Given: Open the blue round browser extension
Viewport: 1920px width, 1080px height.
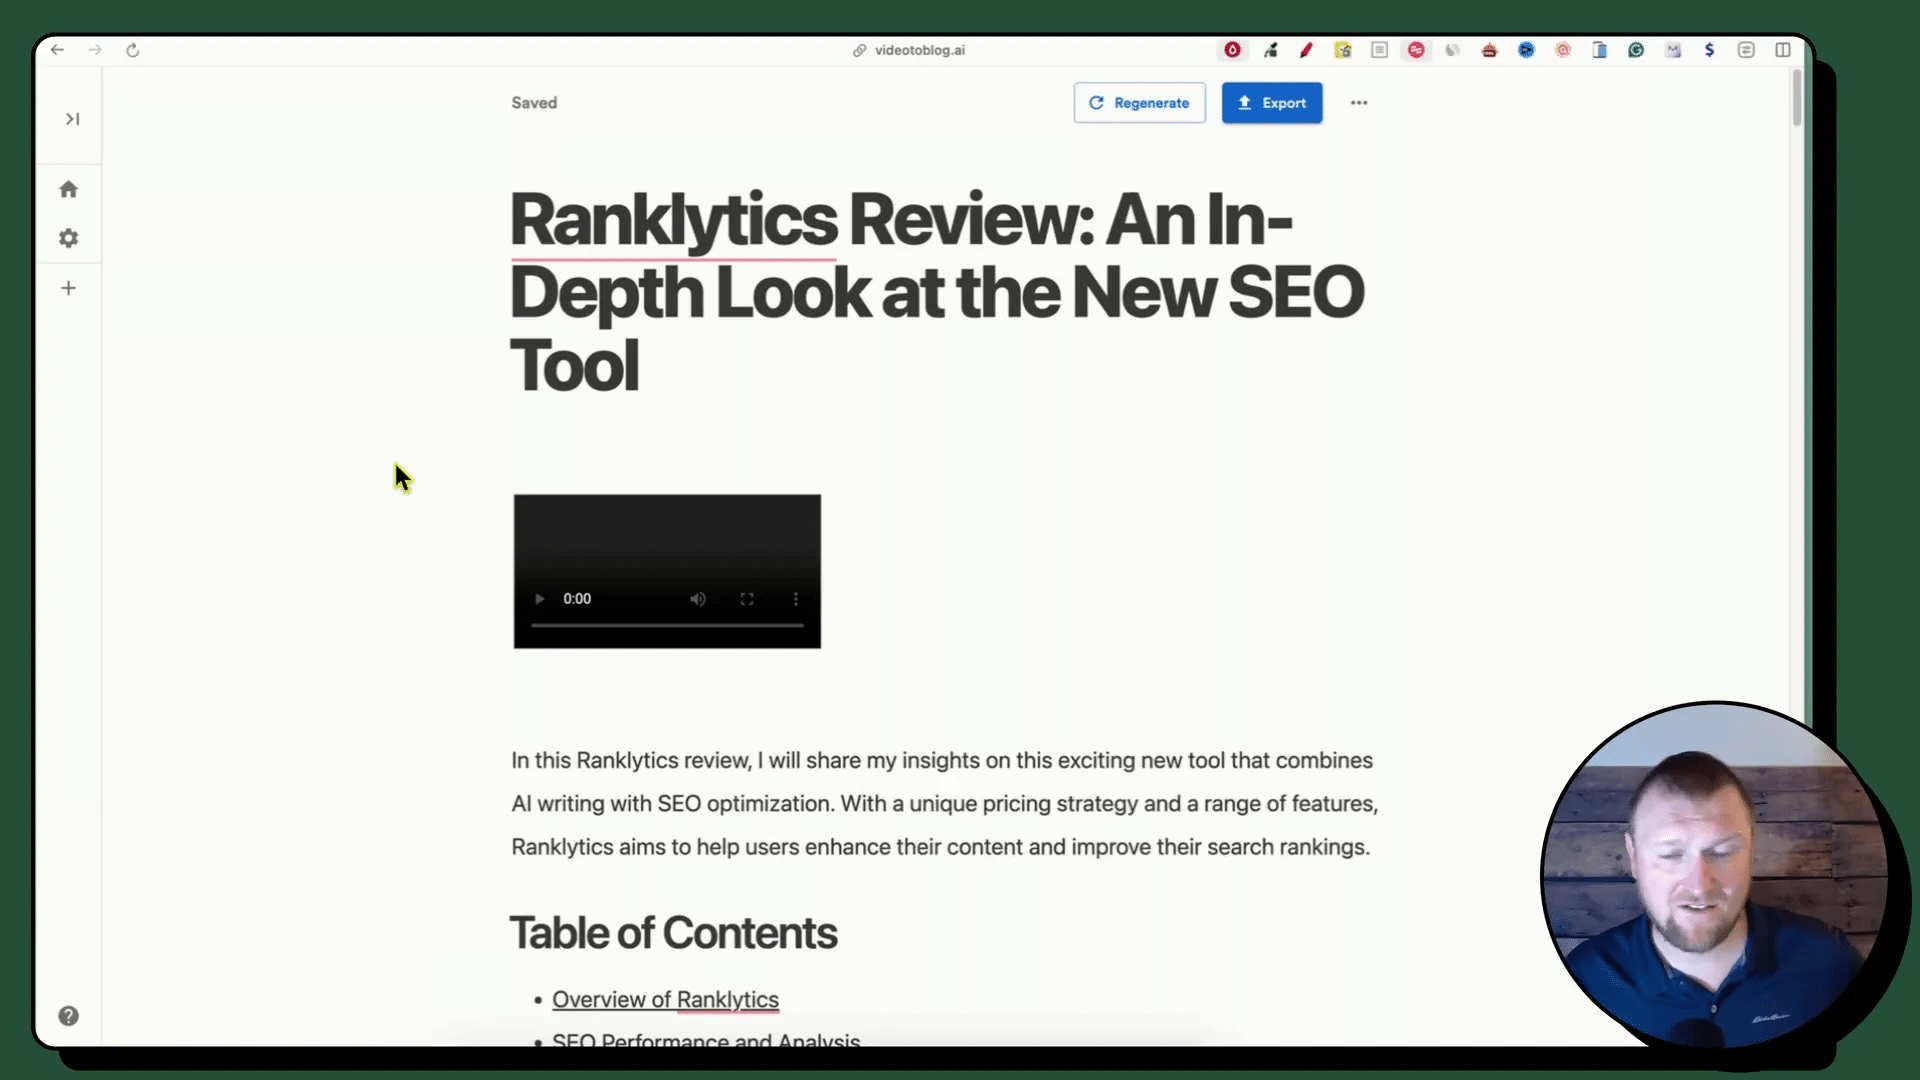Looking at the screenshot, I should pos(1526,50).
